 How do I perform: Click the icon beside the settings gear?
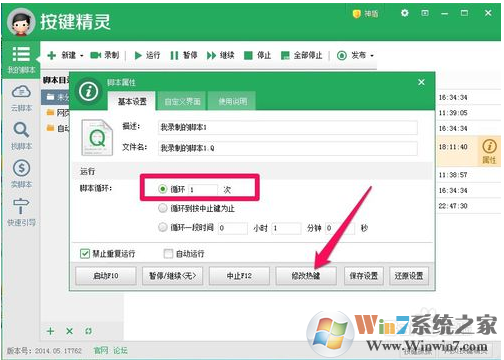tap(425, 13)
